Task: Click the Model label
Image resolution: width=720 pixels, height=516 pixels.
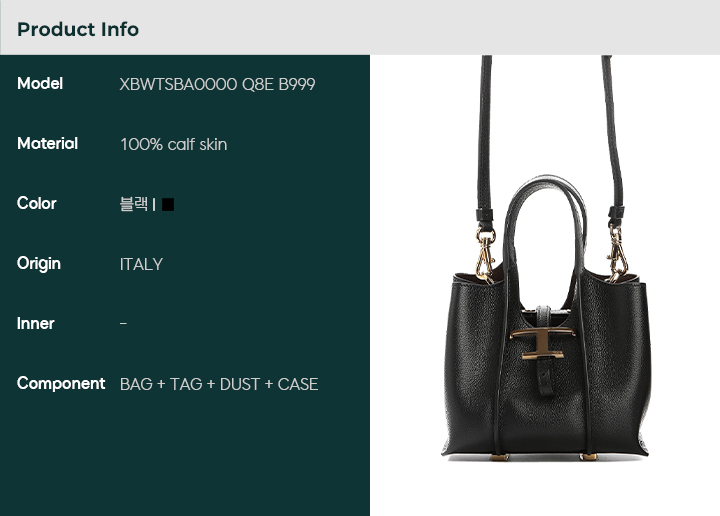Action: tap(40, 84)
